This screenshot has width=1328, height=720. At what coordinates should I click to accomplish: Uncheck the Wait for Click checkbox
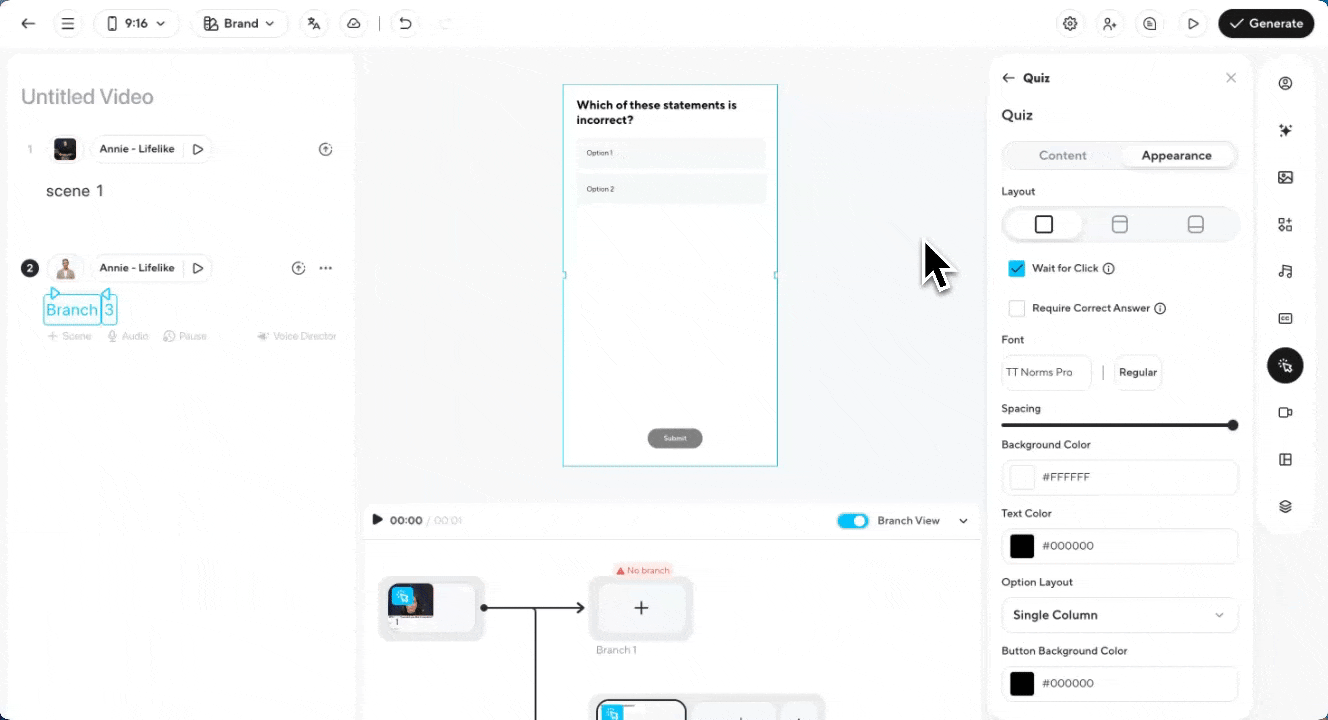pos(1017,268)
